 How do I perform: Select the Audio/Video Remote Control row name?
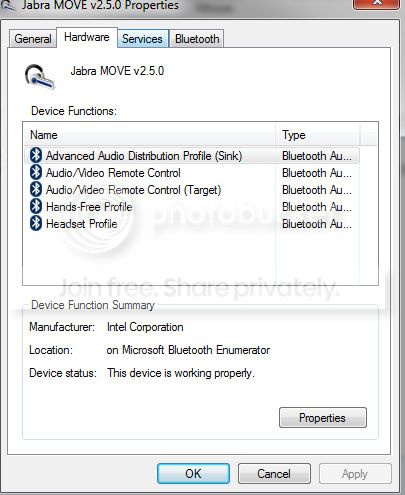pyautogui.click(x=113, y=173)
